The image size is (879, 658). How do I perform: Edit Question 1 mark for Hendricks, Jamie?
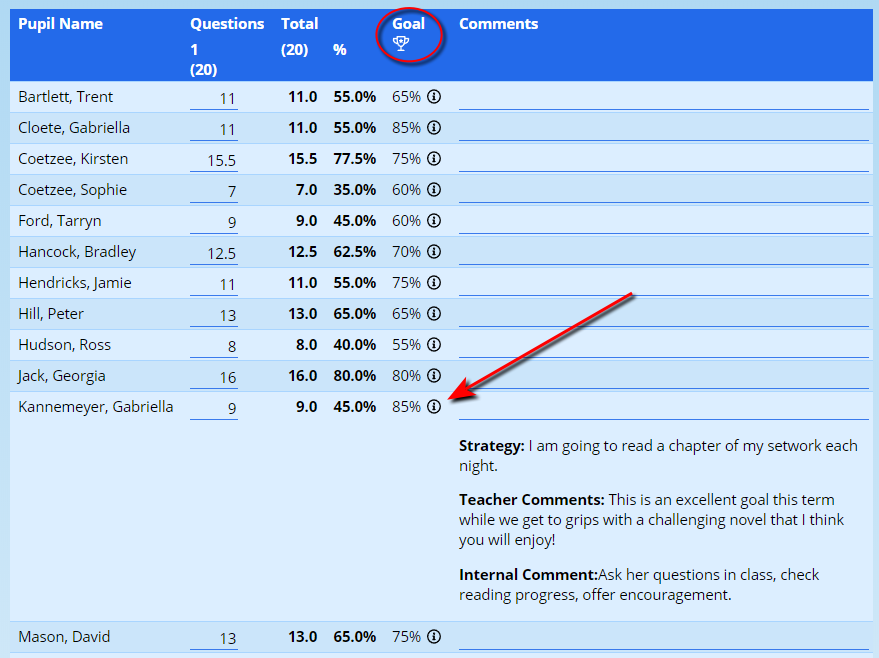click(214, 284)
